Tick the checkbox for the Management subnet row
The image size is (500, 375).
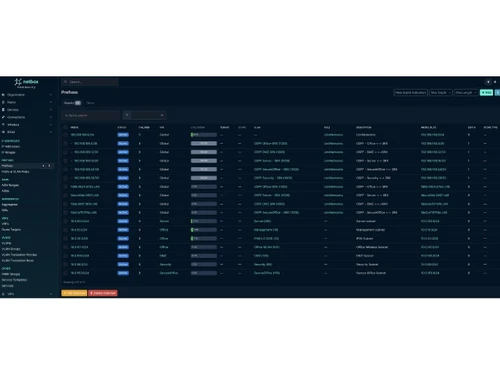[65, 230]
